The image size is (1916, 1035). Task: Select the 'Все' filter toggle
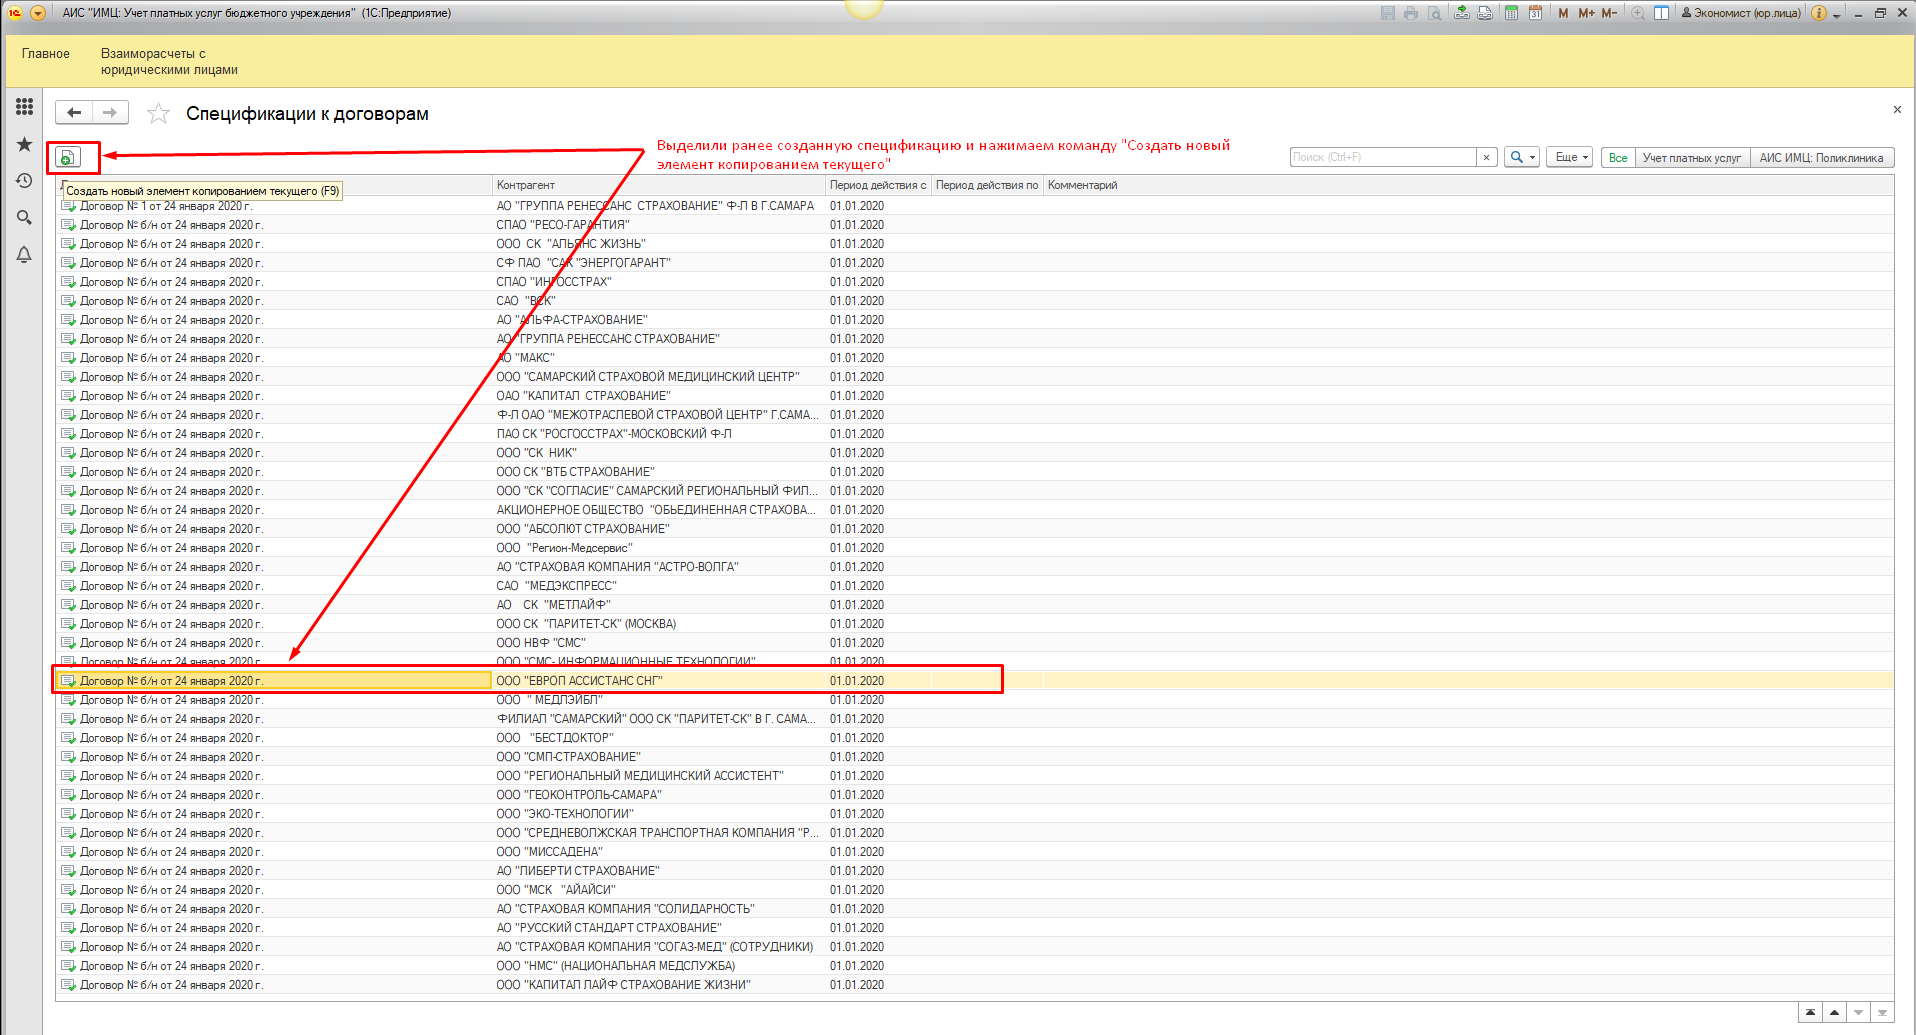(1617, 158)
